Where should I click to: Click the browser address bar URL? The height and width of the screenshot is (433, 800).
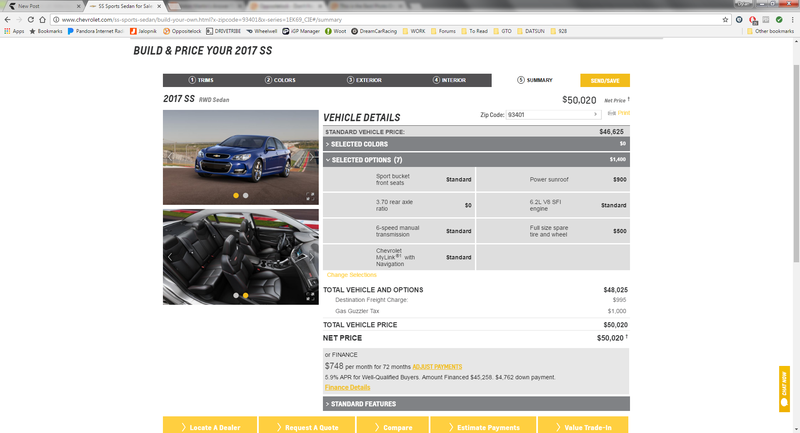pos(202,20)
